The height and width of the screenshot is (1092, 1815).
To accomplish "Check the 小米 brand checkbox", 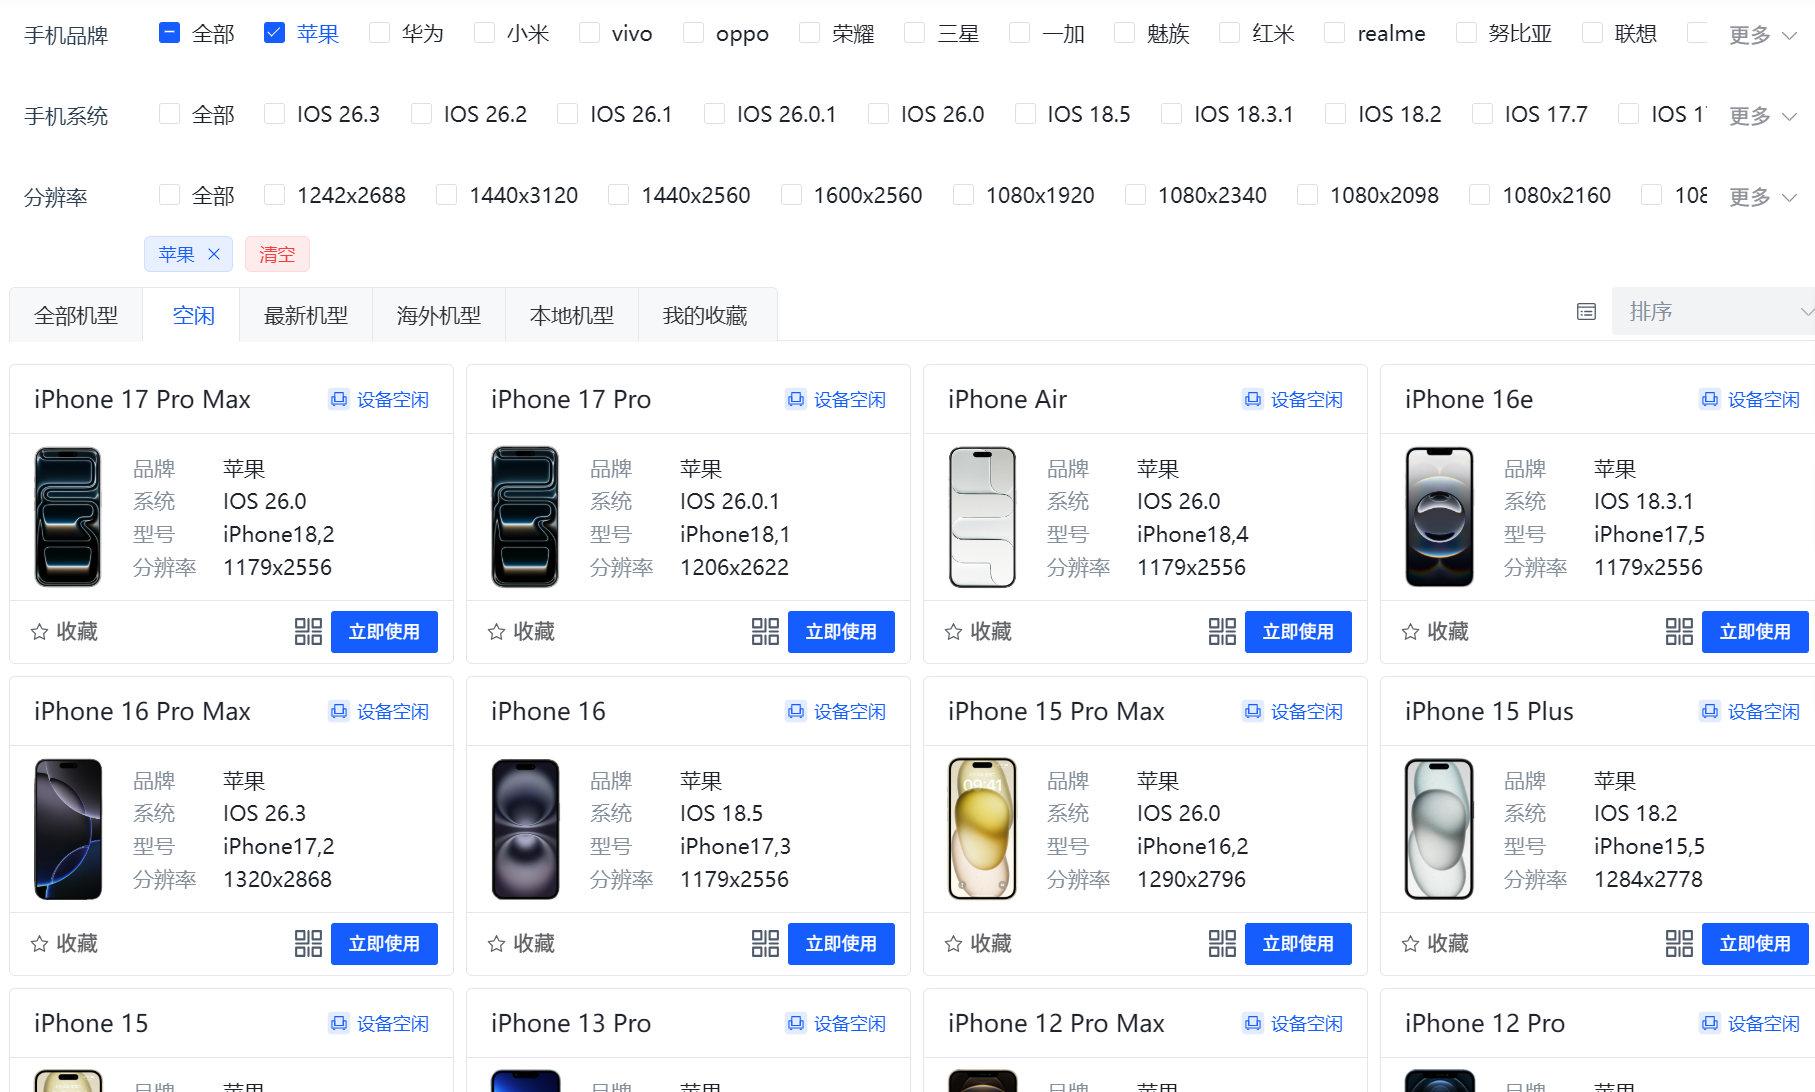I will click(484, 33).
